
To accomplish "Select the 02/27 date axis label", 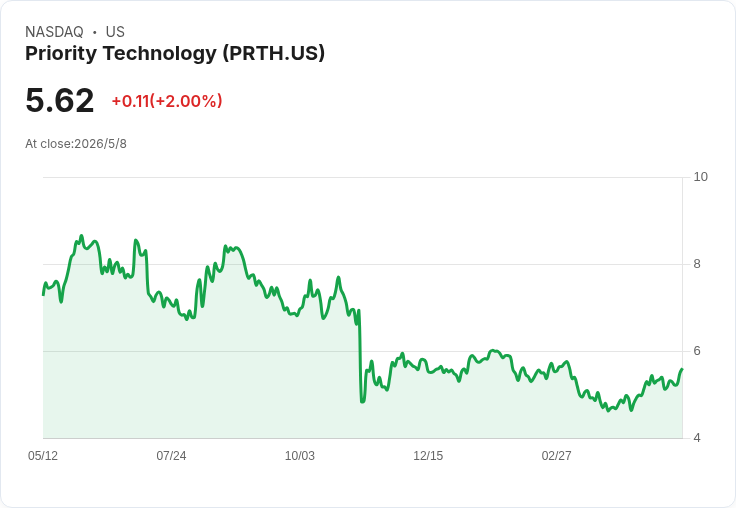I will click(556, 456).
